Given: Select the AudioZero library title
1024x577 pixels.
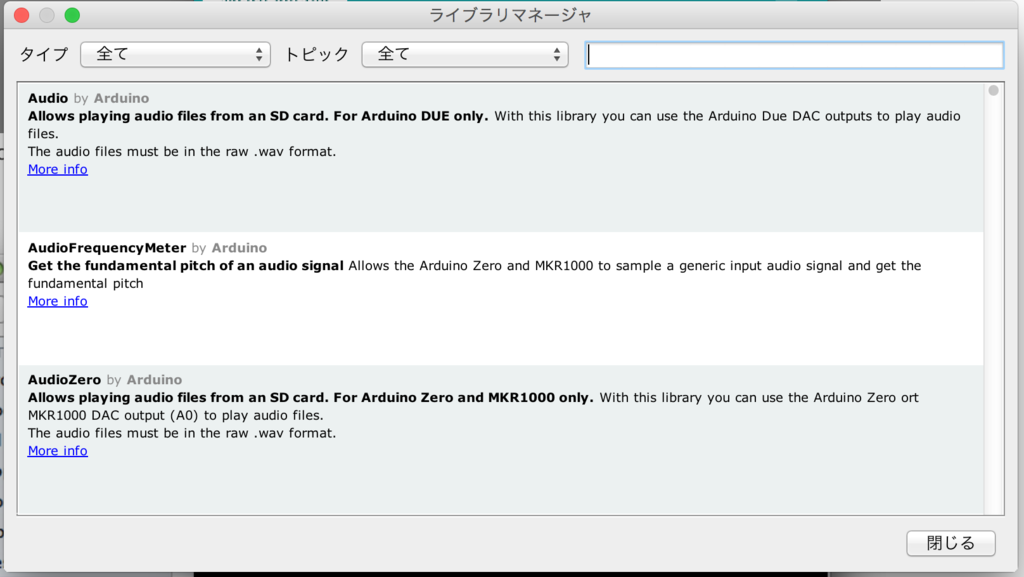Looking at the screenshot, I should 64,379.
